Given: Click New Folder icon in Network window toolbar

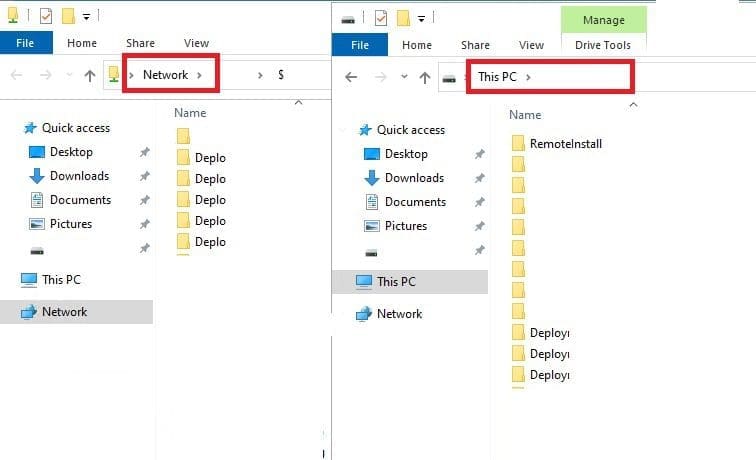Looking at the screenshot, I should click(x=68, y=16).
